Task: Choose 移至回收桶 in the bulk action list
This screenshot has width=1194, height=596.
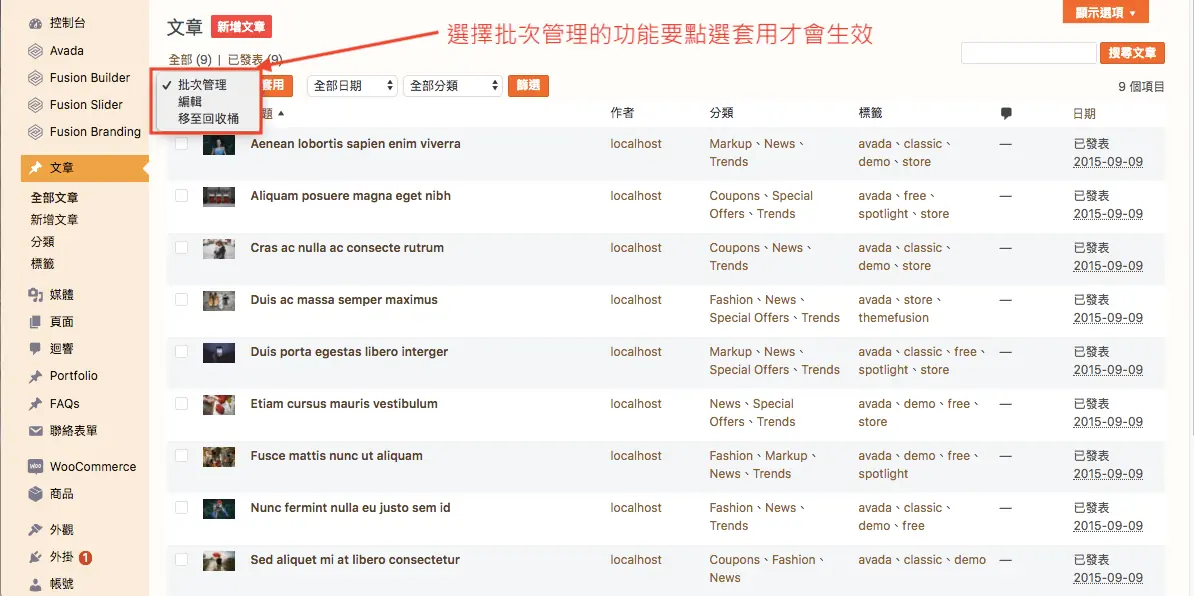Action: click(209, 118)
